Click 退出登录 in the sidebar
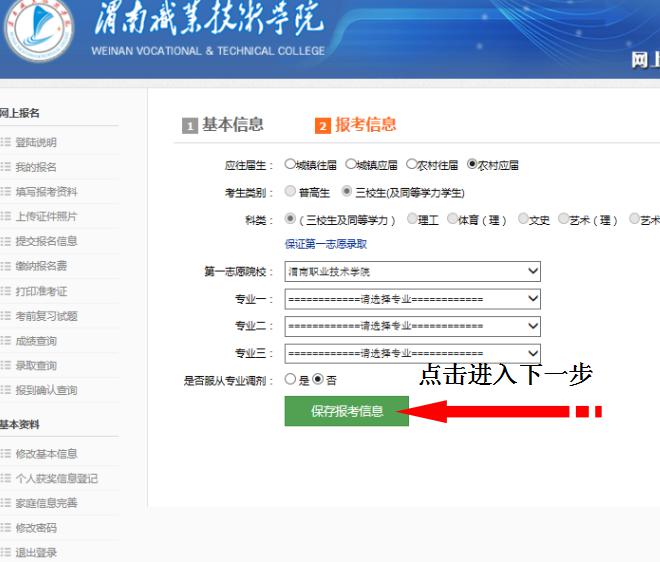This screenshot has width=660, height=562. (36, 553)
